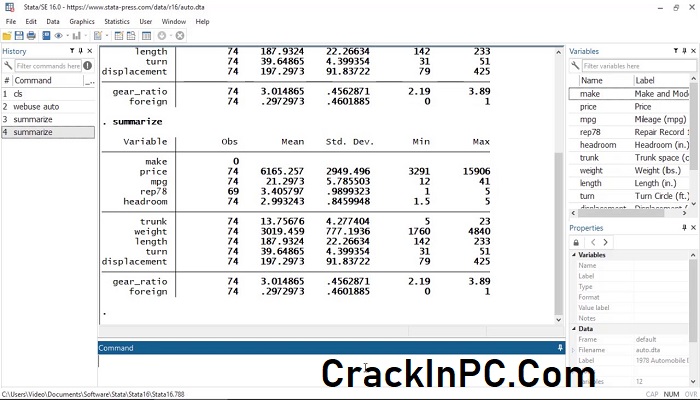Collapse the Data section in Properties
The width and height of the screenshot is (700, 400).
tap(574, 329)
